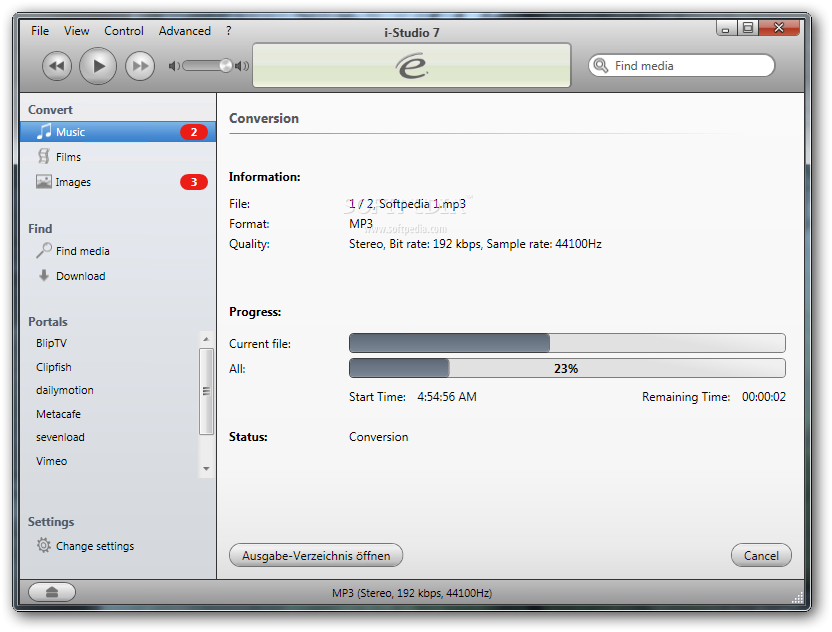The width and height of the screenshot is (832, 632).
Task: Select sevenload portal
Action: pos(60,437)
